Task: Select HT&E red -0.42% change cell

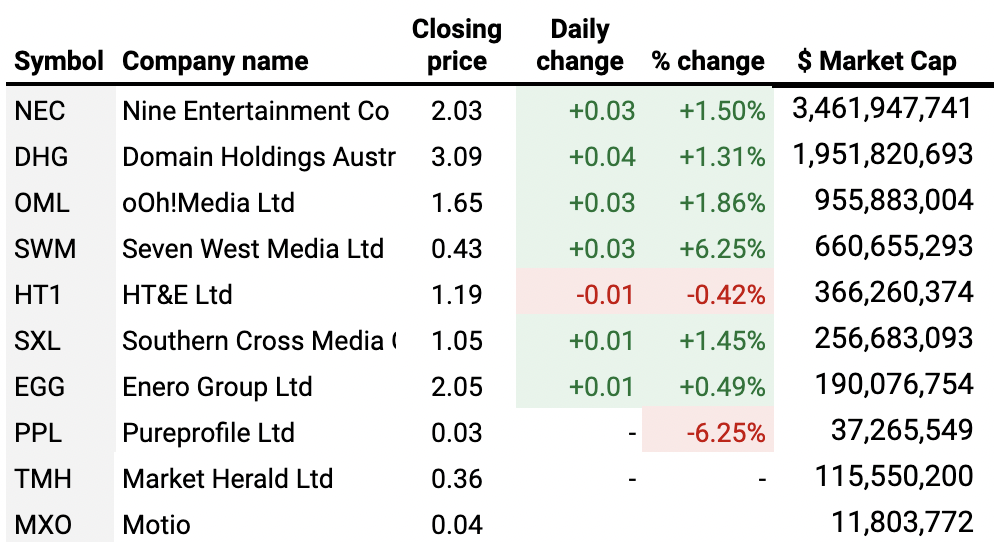Action: point(725,295)
